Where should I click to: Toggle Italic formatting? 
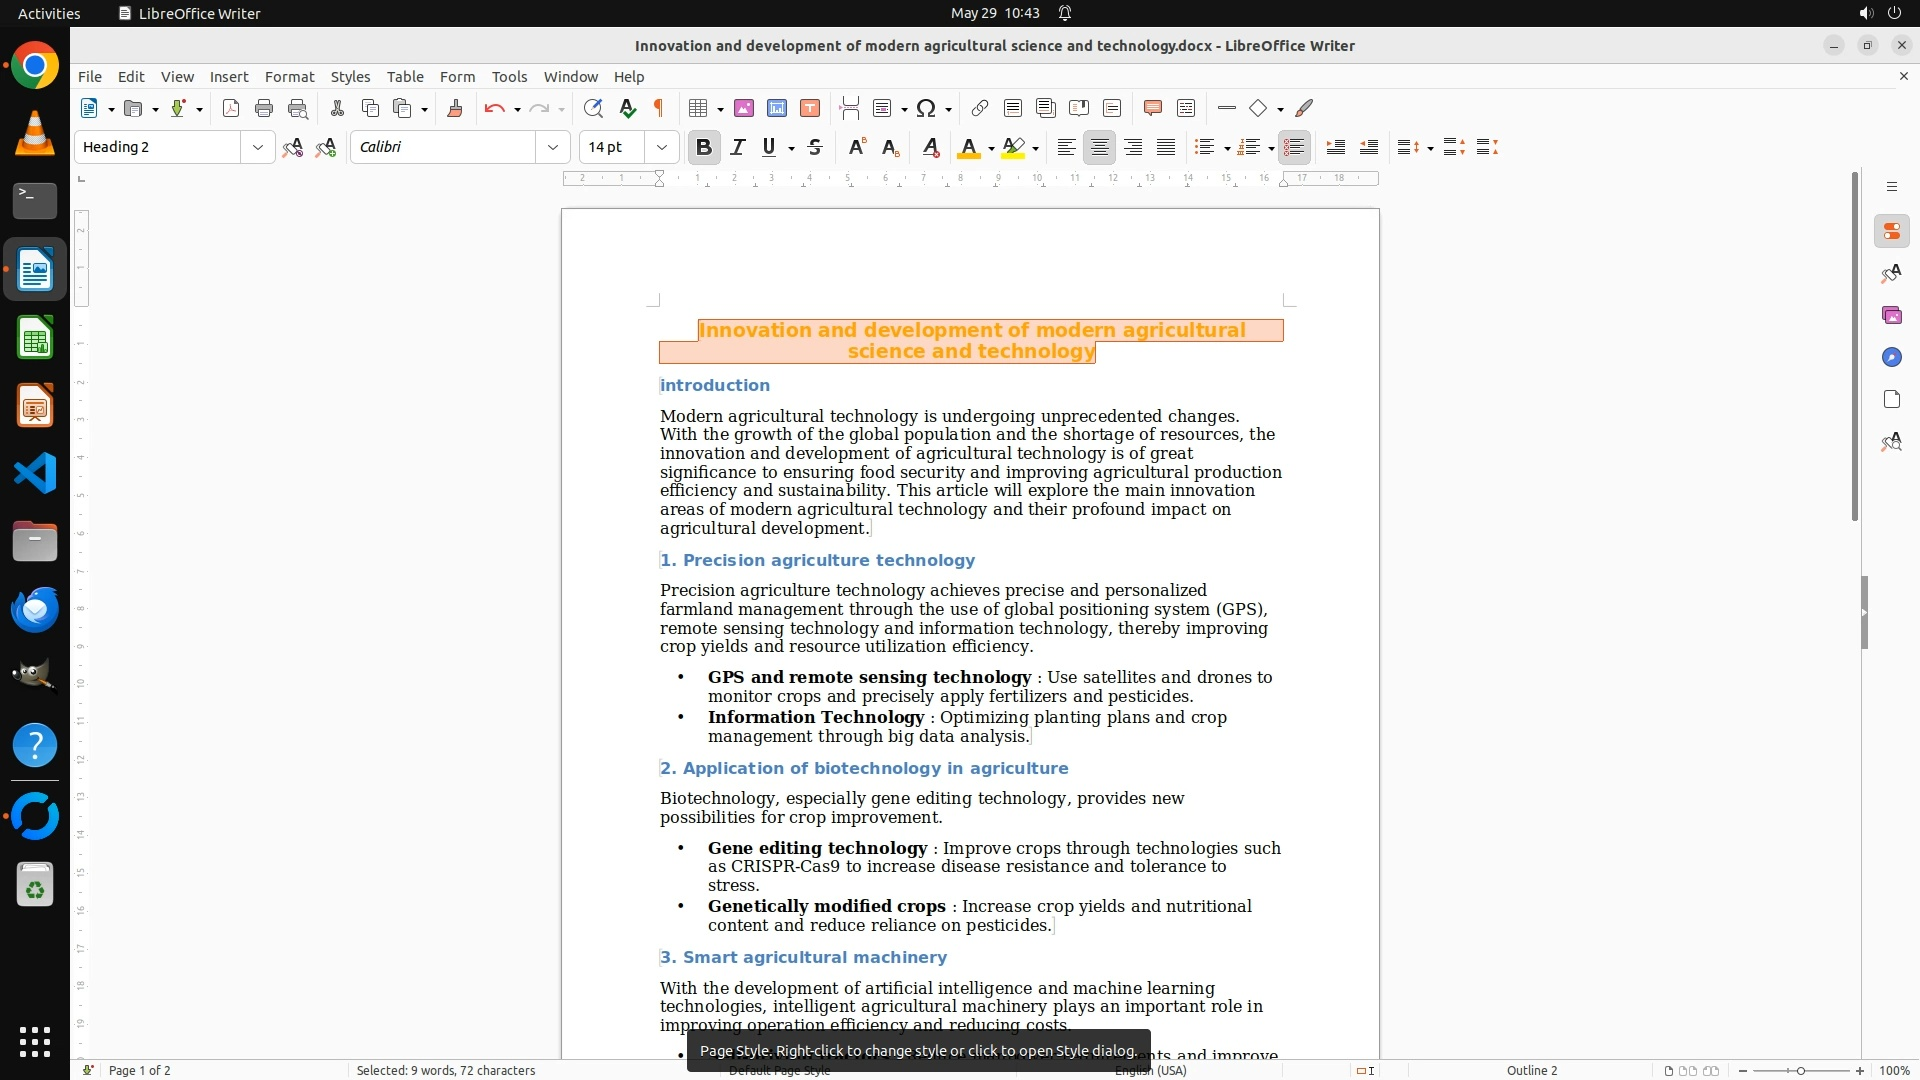(x=738, y=147)
